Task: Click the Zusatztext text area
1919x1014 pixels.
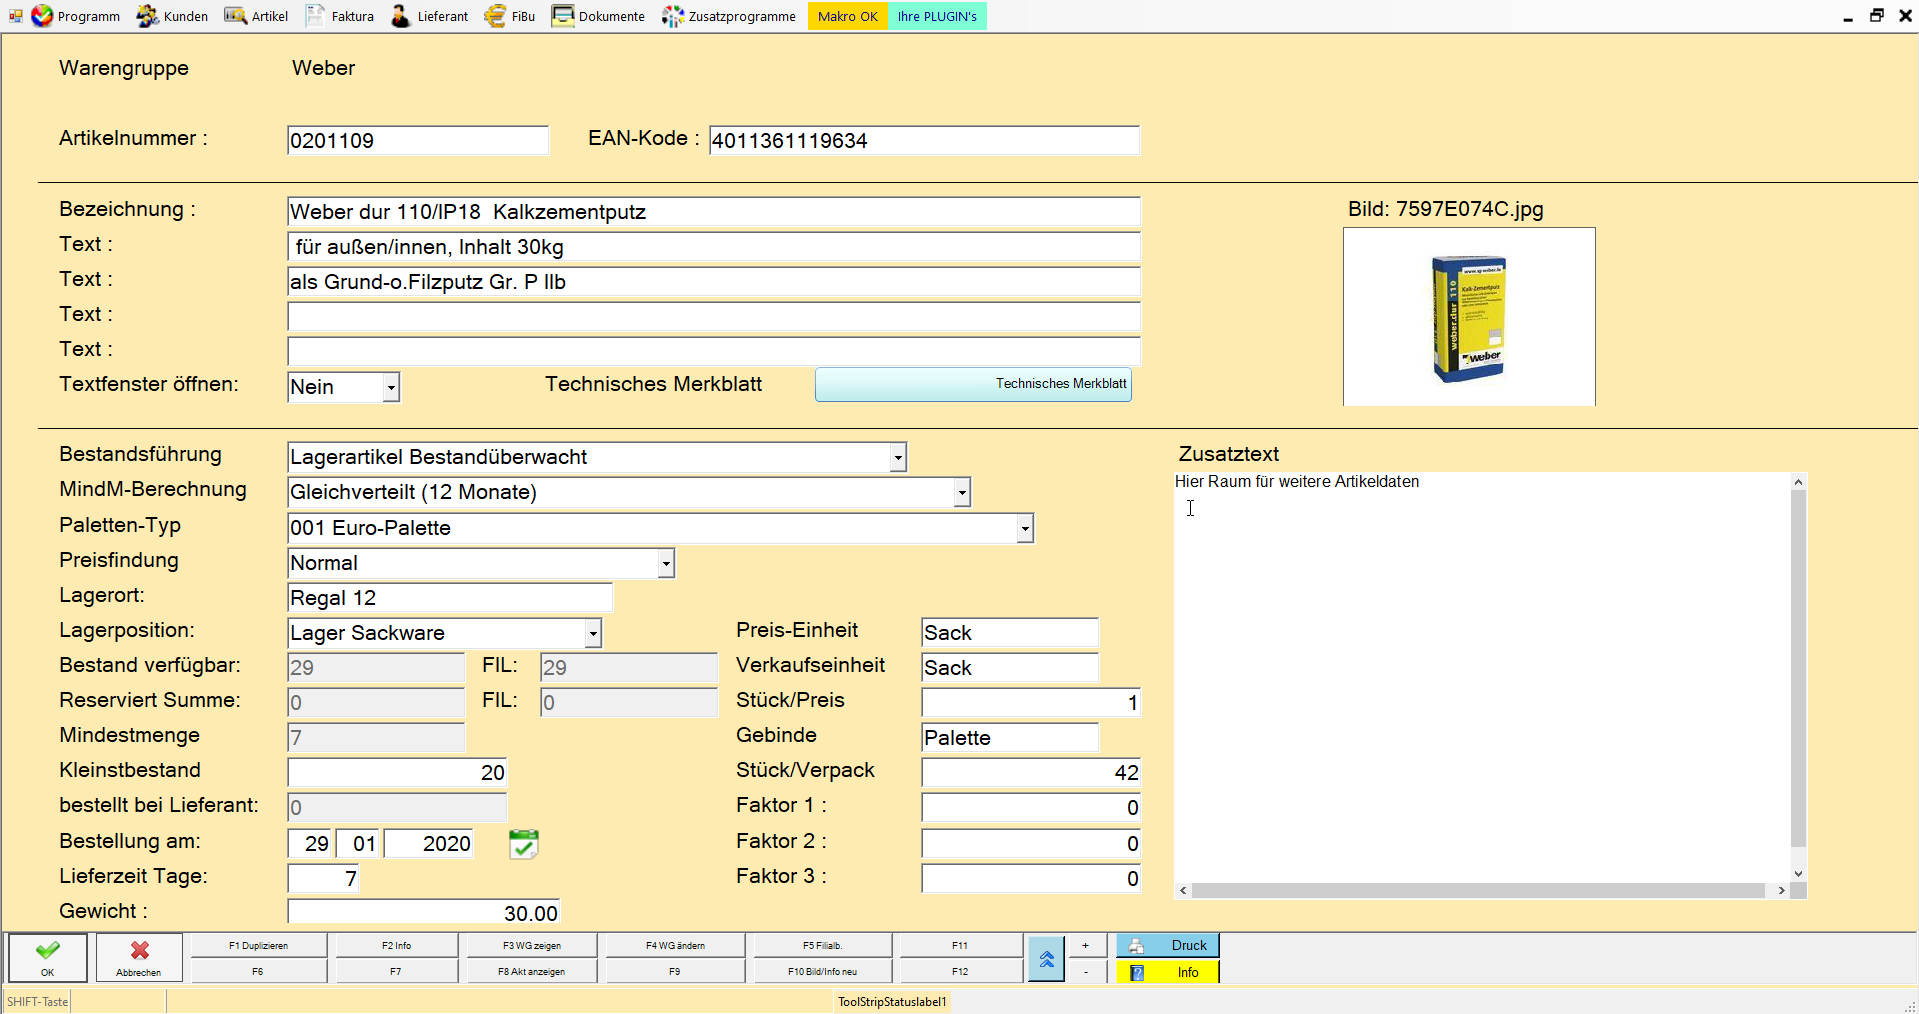Action: 1482,677
